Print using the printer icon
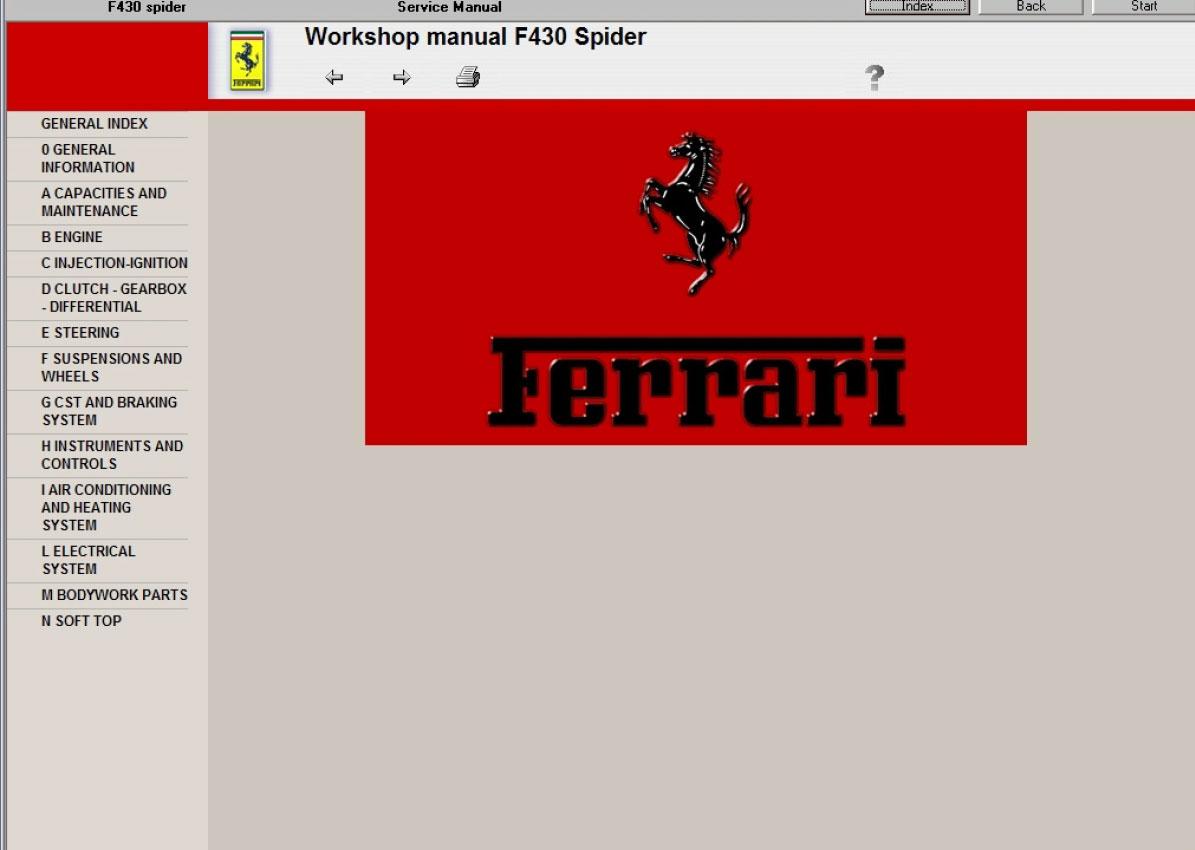 pyautogui.click(x=468, y=77)
